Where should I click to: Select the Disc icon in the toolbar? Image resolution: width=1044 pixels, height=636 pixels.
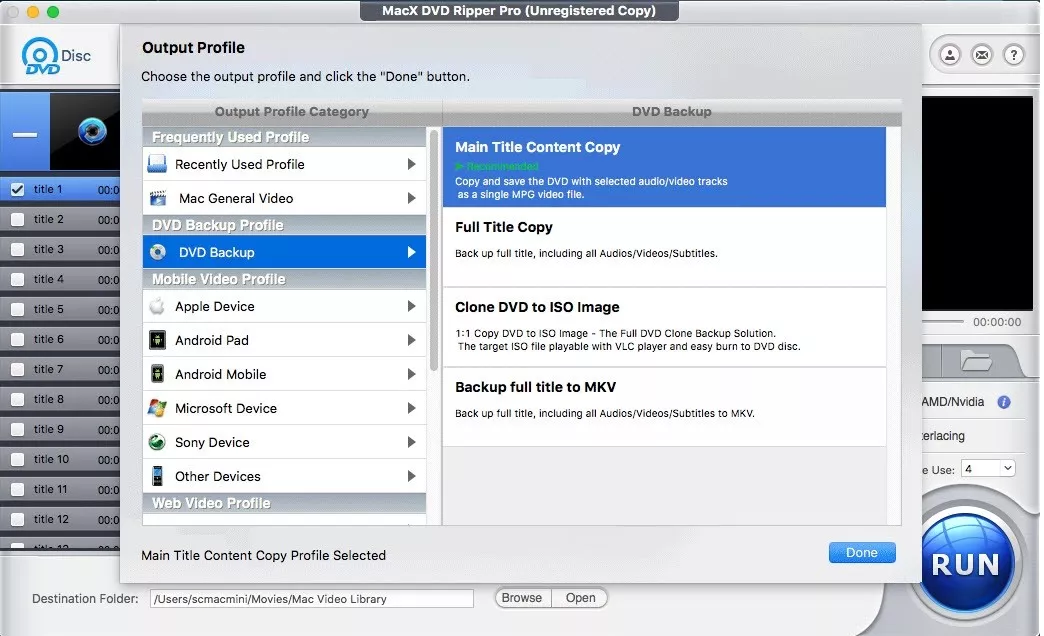click(40, 55)
